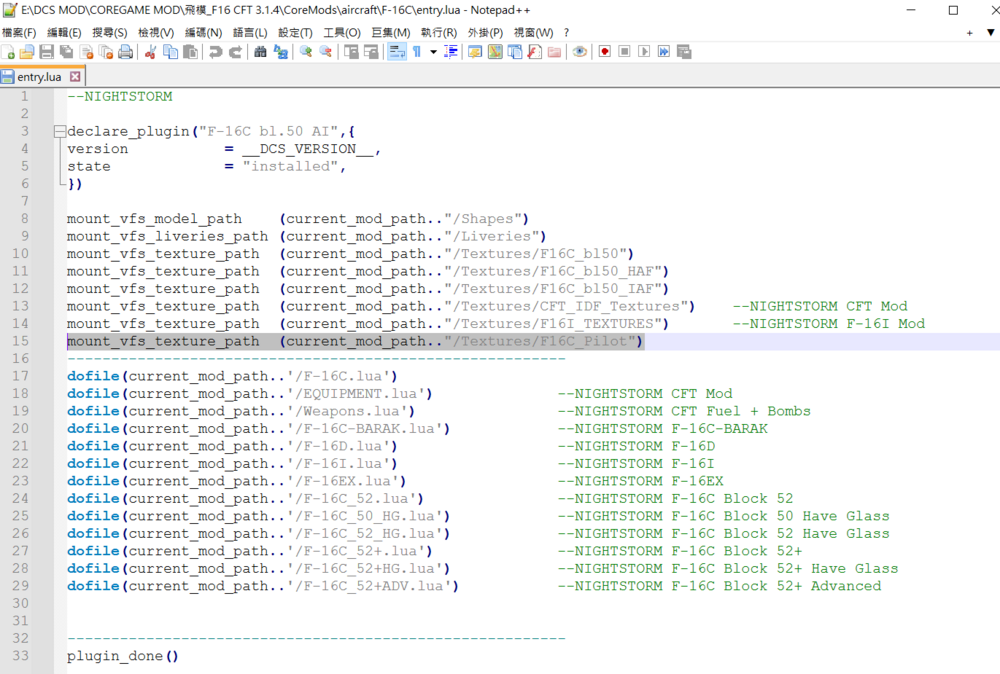Toggle file monitoring eye icon
This screenshot has width=1000, height=674.
click(x=580, y=52)
